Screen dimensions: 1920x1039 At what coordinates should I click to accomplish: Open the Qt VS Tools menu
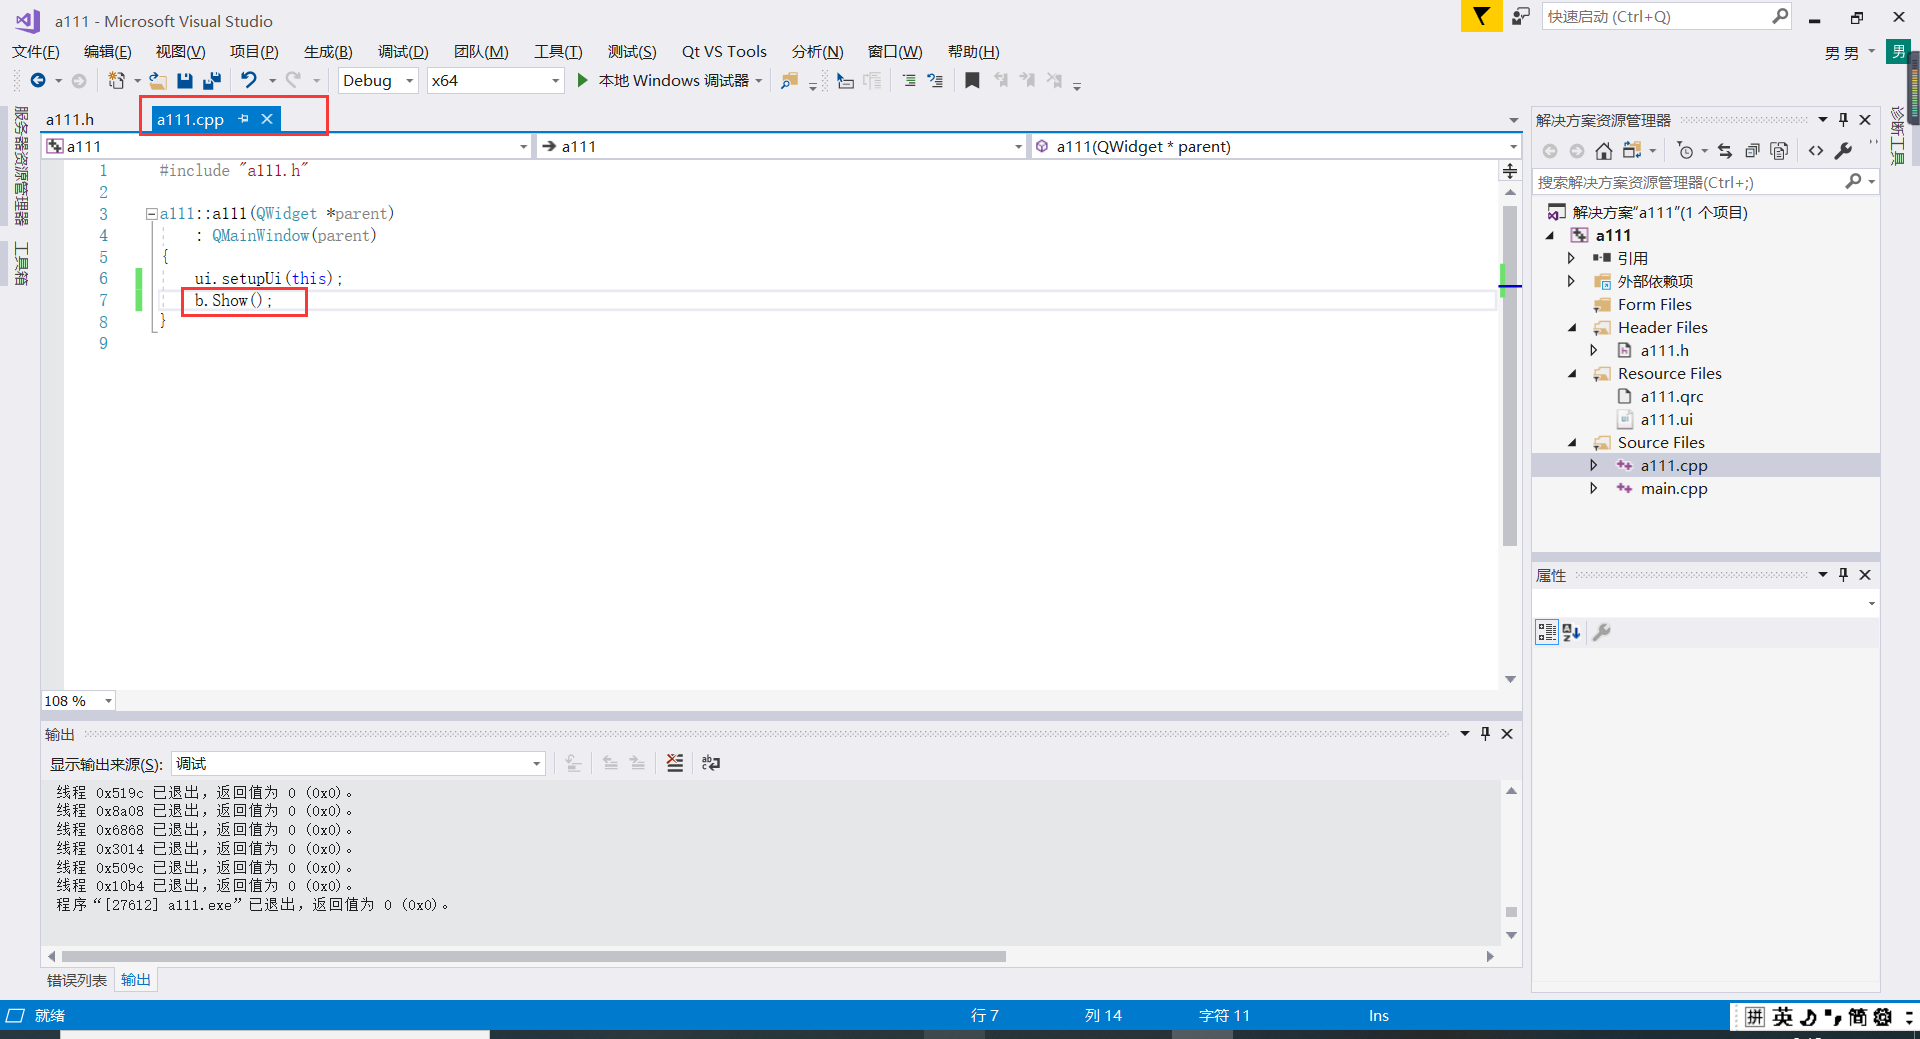pyautogui.click(x=723, y=51)
